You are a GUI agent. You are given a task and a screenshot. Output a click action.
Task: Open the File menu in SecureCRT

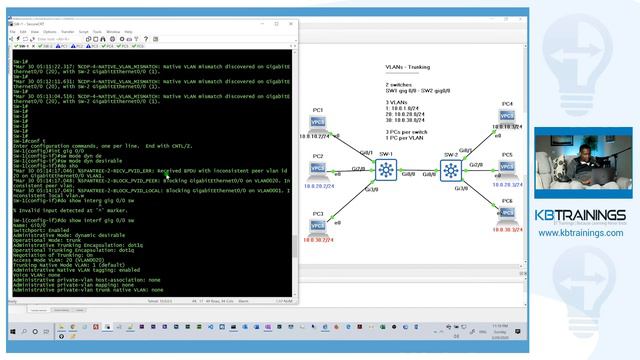[x=13, y=32]
